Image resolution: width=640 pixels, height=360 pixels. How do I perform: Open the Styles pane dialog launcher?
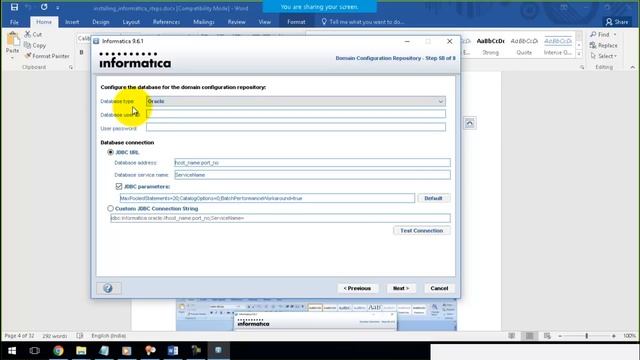582,67
